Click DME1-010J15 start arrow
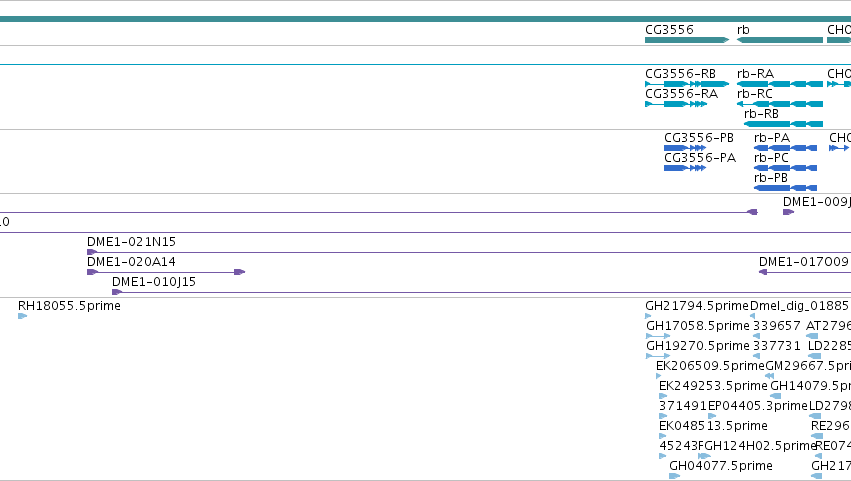 coord(117,292)
